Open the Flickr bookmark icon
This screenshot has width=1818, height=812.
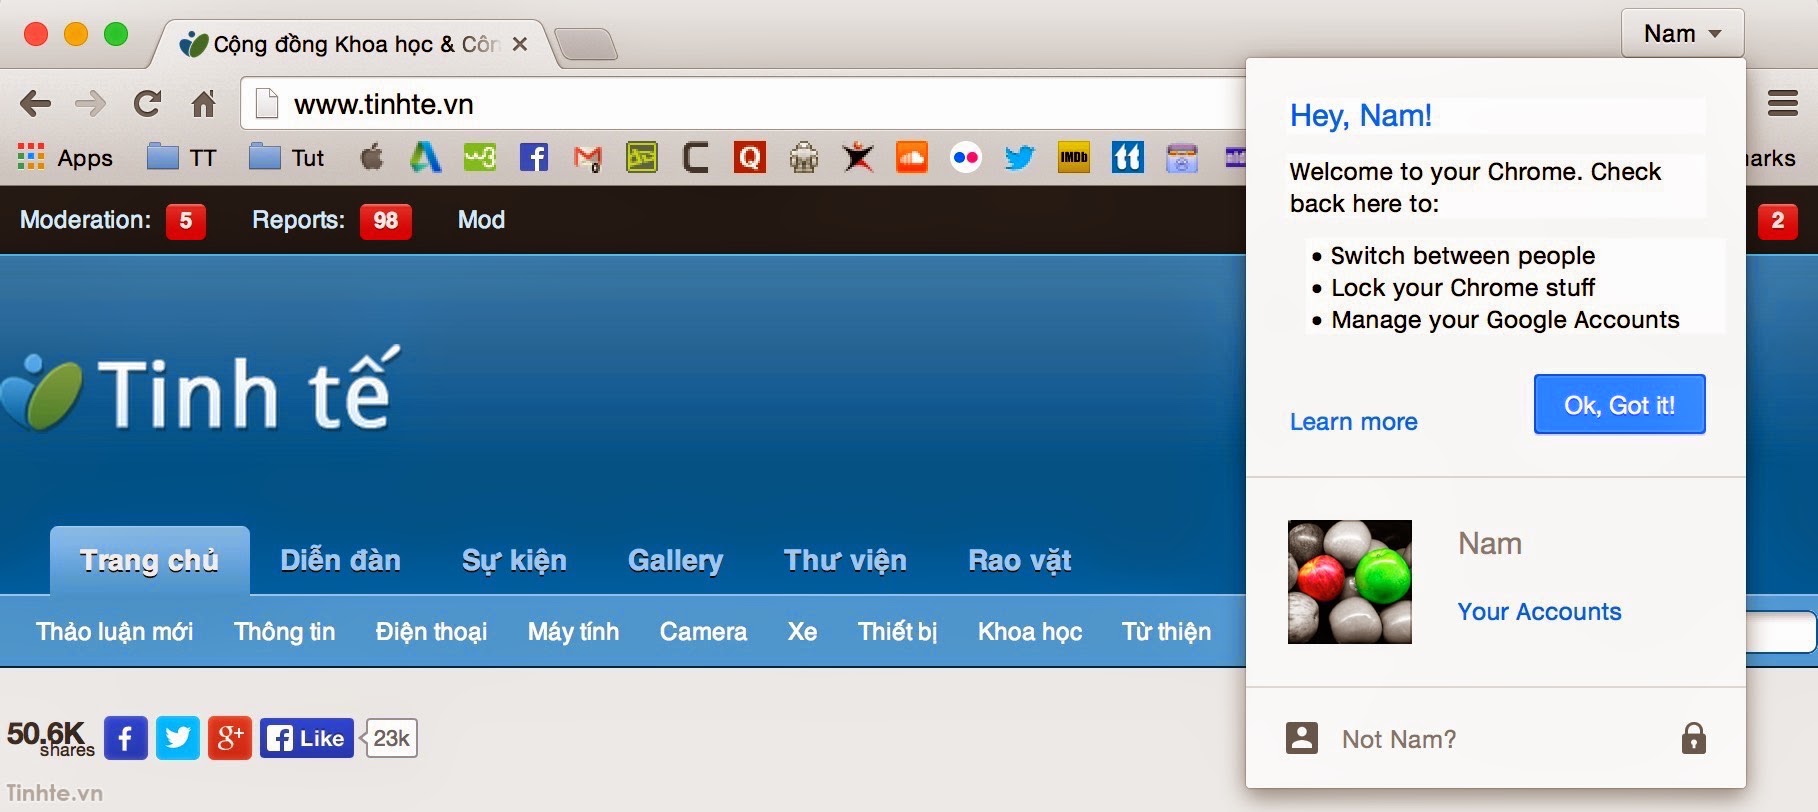point(966,157)
